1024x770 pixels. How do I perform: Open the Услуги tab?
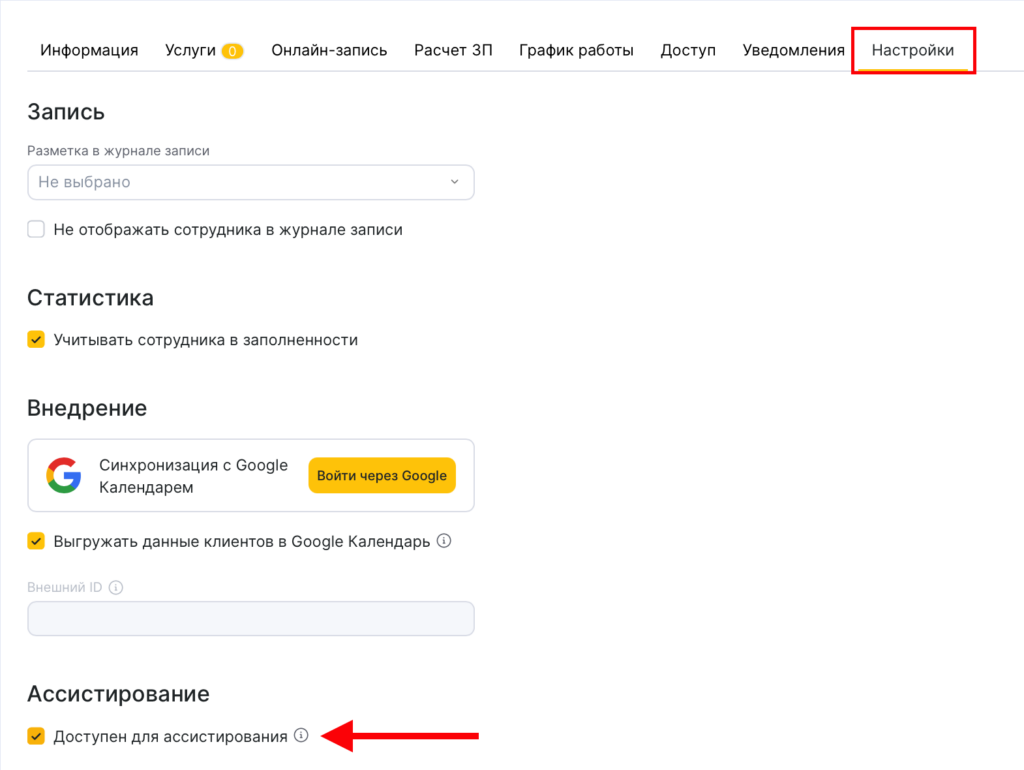(x=190, y=50)
